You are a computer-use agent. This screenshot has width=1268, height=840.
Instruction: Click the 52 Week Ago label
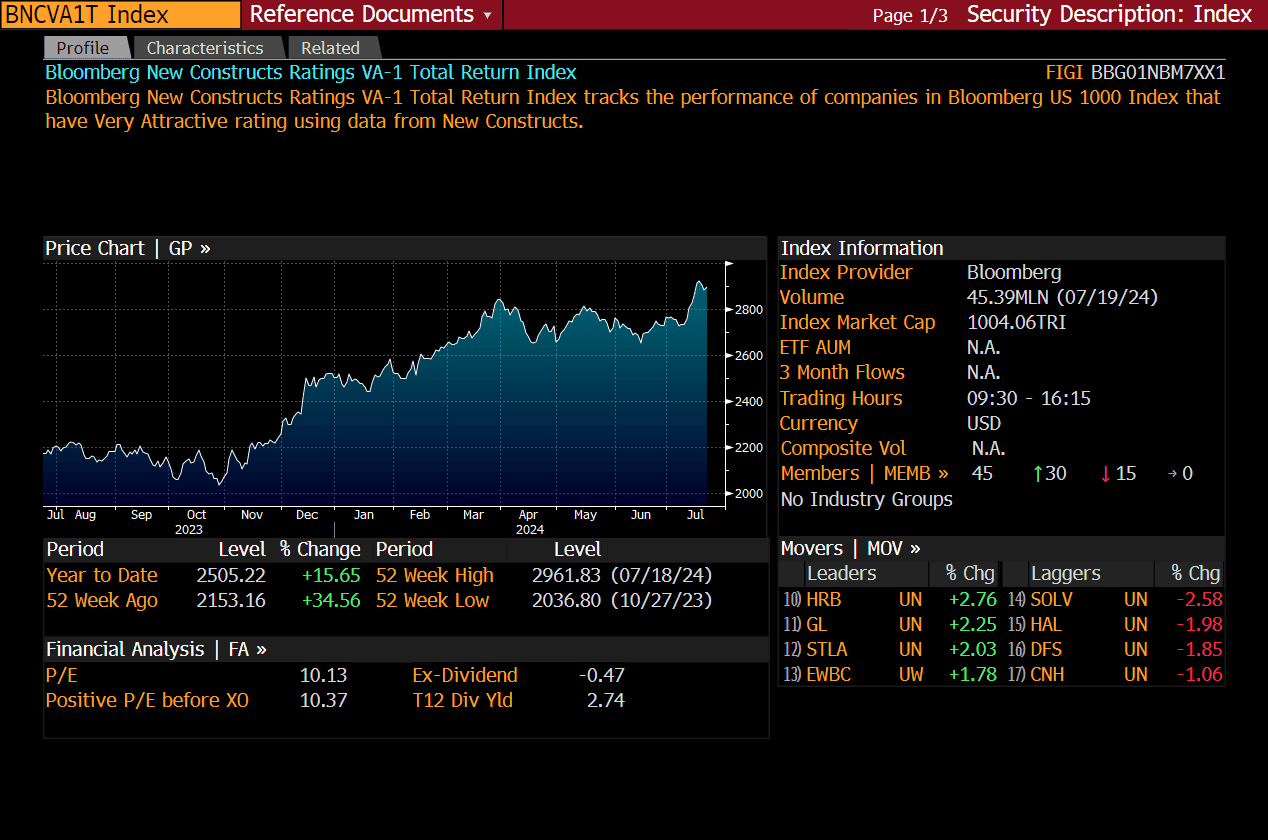[102, 600]
